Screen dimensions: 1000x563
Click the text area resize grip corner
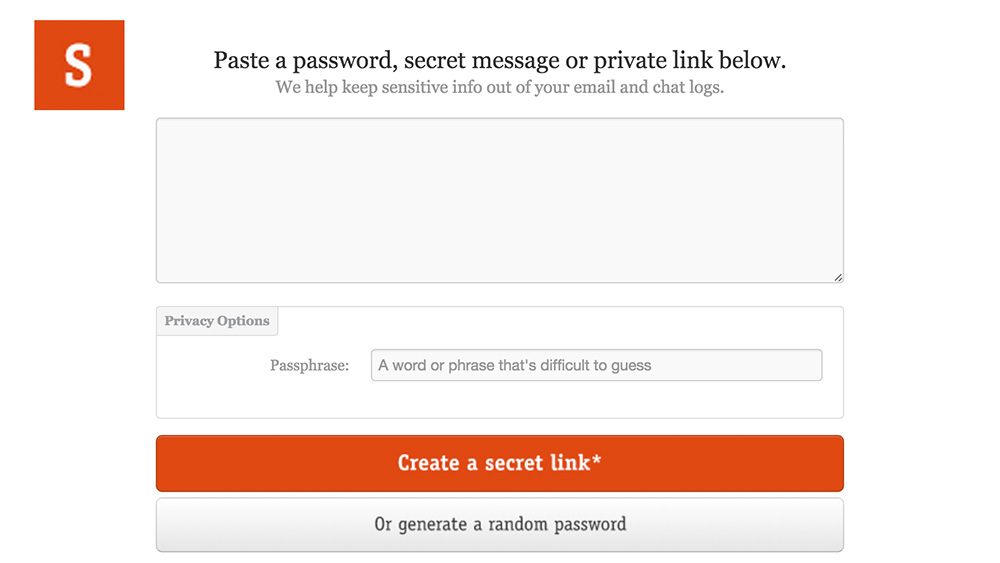pyautogui.click(x=838, y=277)
